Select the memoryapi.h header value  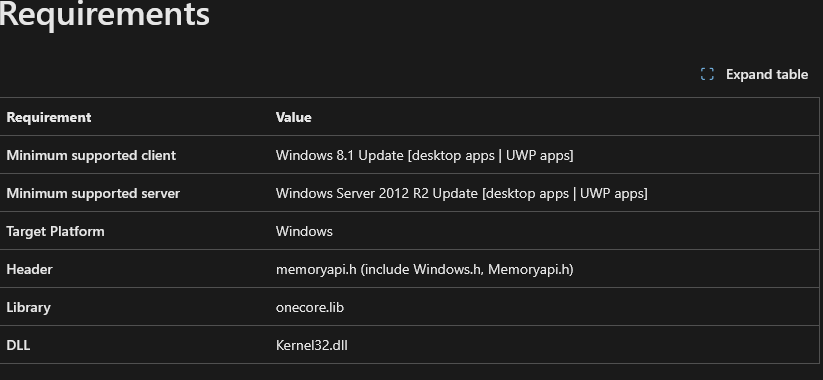click(425, 269)
